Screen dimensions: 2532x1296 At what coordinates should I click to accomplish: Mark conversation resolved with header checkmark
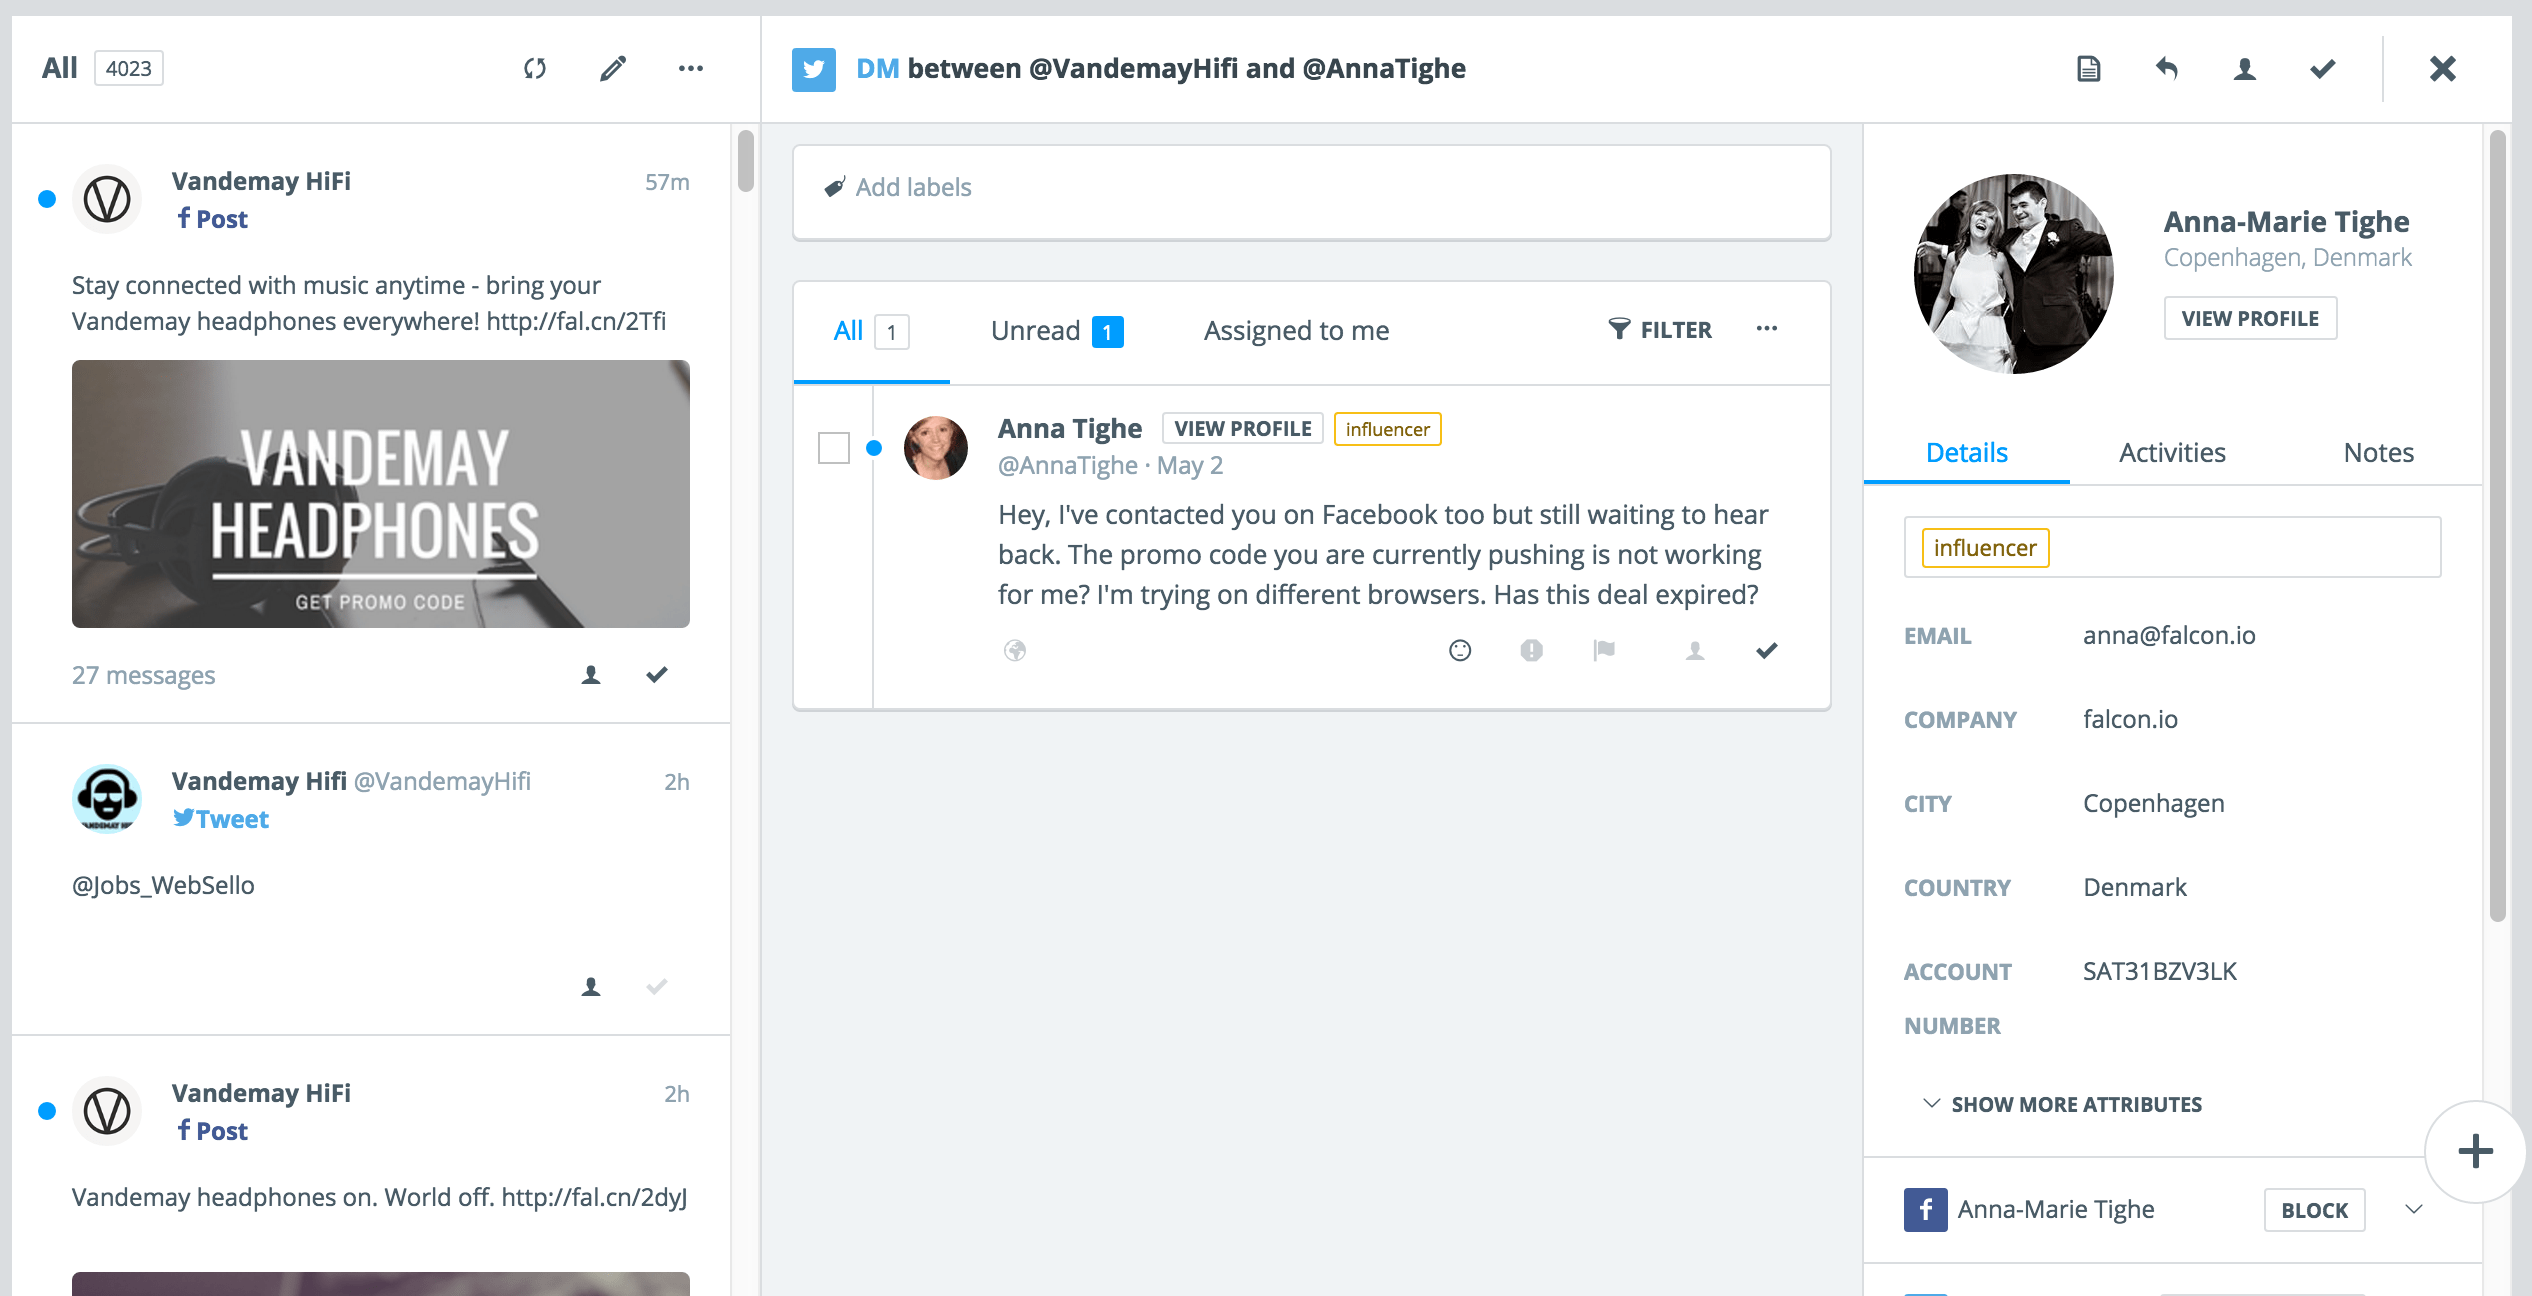coord(2323,69)
